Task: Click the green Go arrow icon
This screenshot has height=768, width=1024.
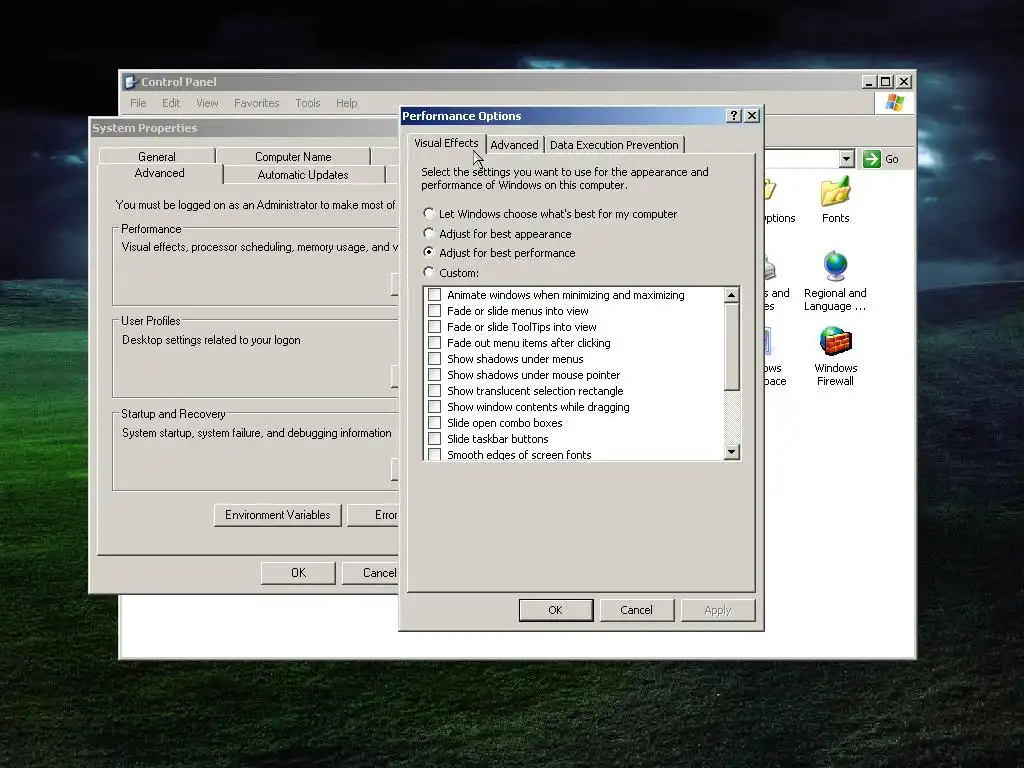Action: 871,159
